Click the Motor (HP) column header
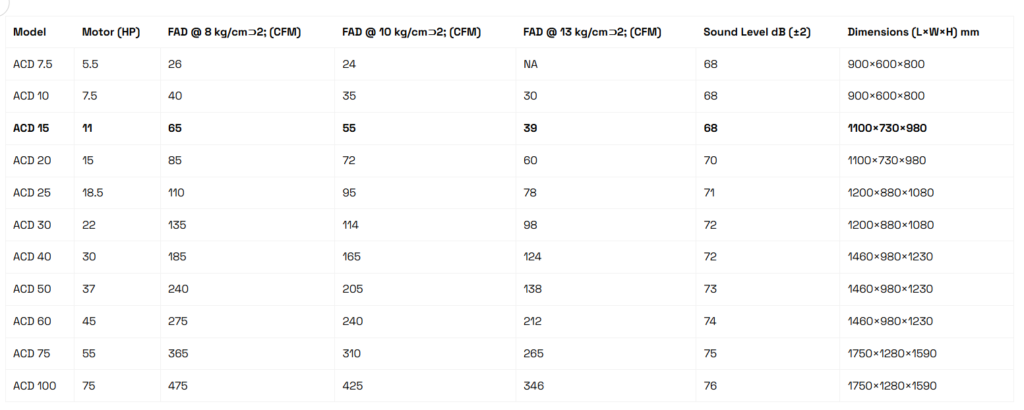Image resolution: width=1024 pixels, height=410 pixels. point(110,32)
